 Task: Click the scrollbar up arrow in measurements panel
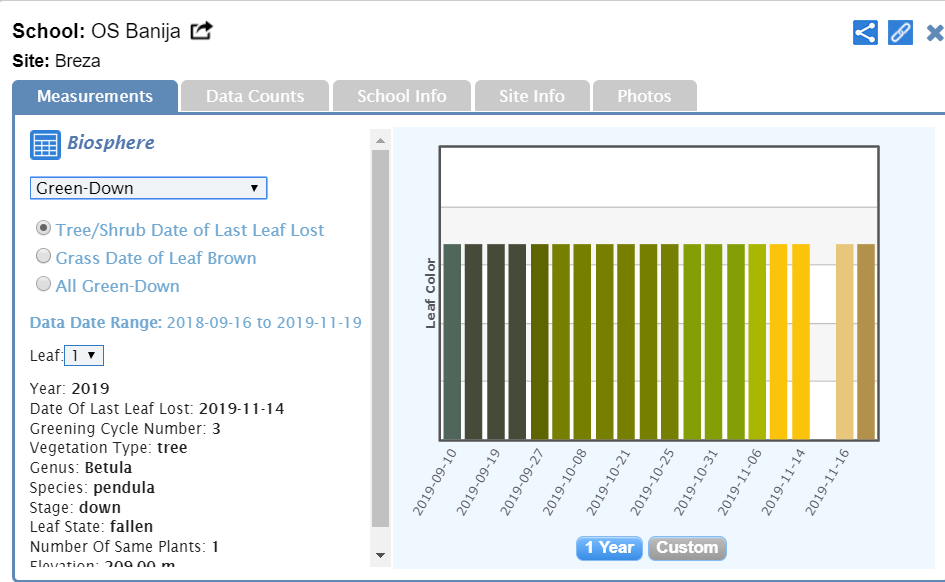tap(380, 141)
